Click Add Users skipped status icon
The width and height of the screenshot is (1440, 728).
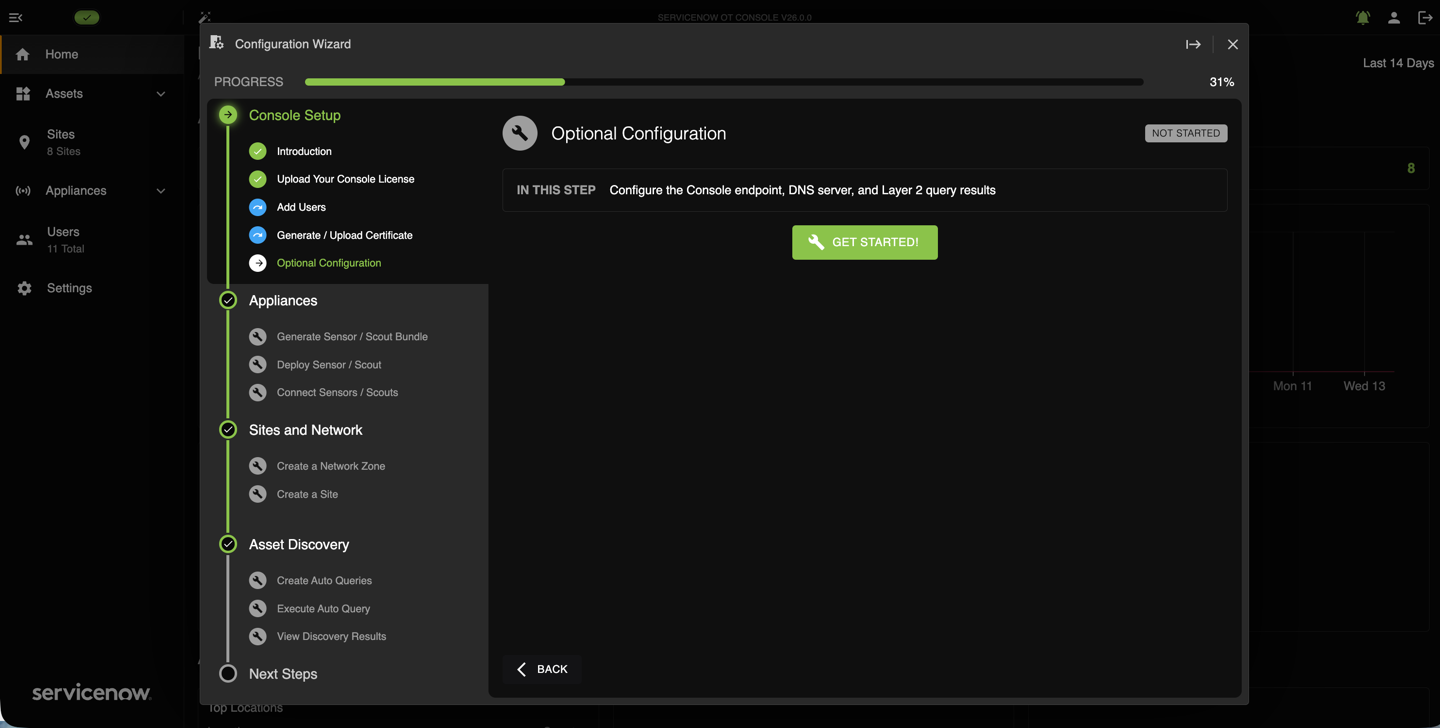pyautogui.click(x=258, y=207)
